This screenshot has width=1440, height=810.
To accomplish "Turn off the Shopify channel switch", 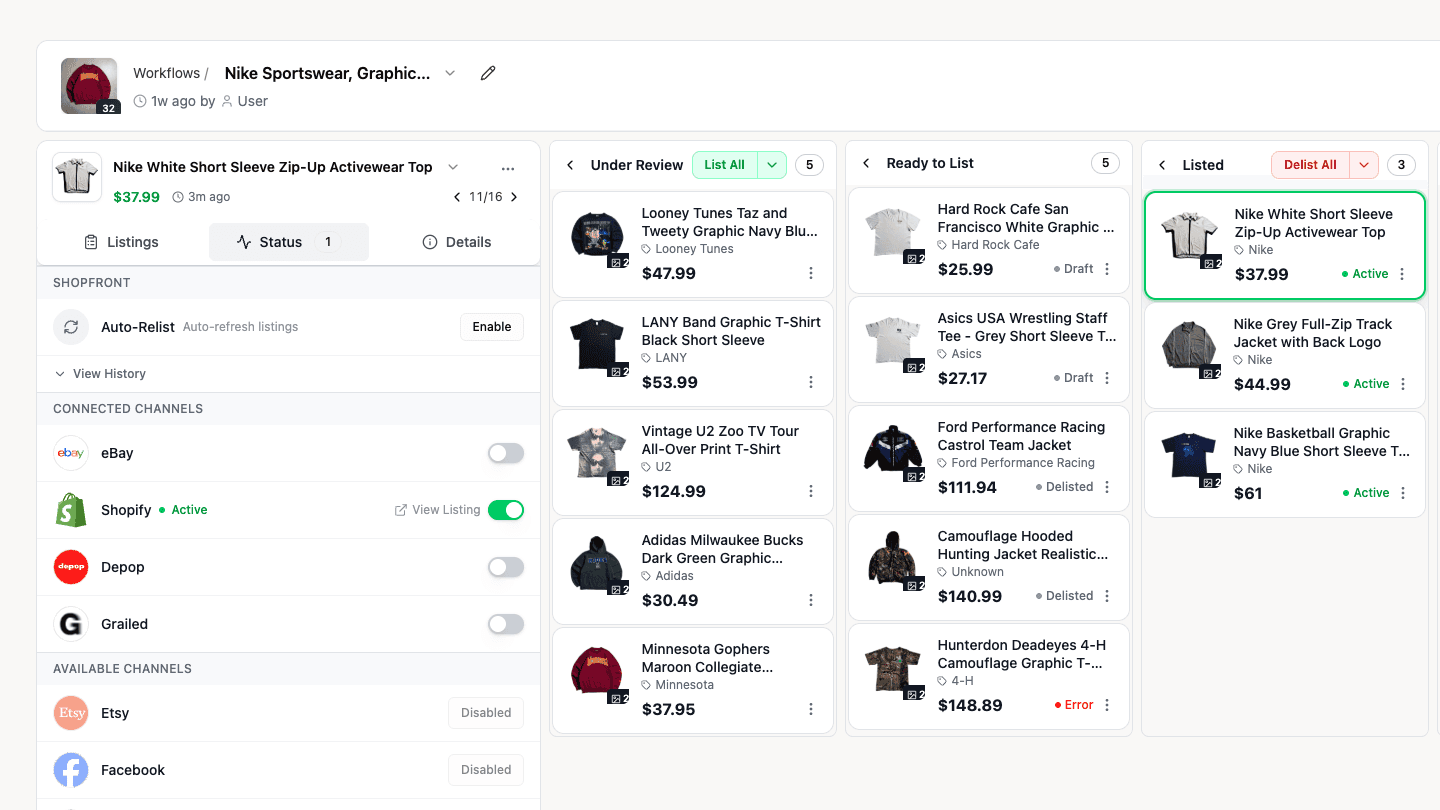I will pos(506,510).
